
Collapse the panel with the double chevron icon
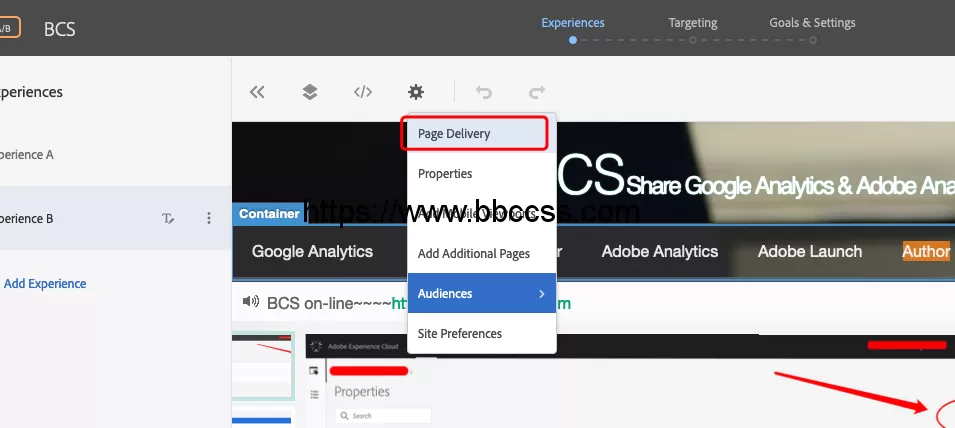pyautogui.click(x=257, y=92)
